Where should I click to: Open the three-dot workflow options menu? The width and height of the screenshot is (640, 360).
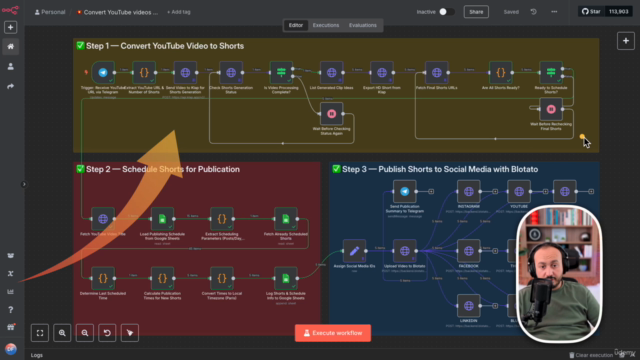[554, 12]
